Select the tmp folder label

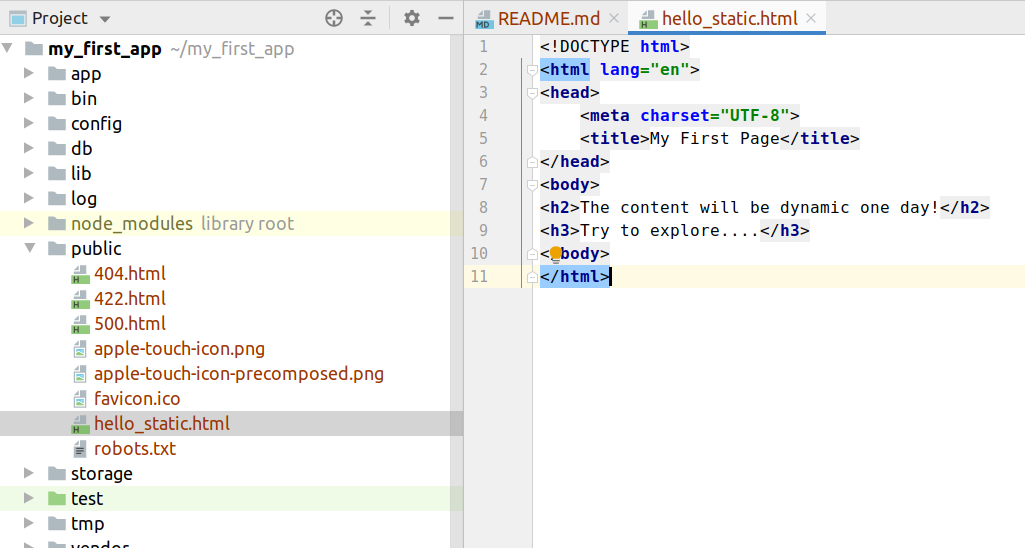pos(88,524)
